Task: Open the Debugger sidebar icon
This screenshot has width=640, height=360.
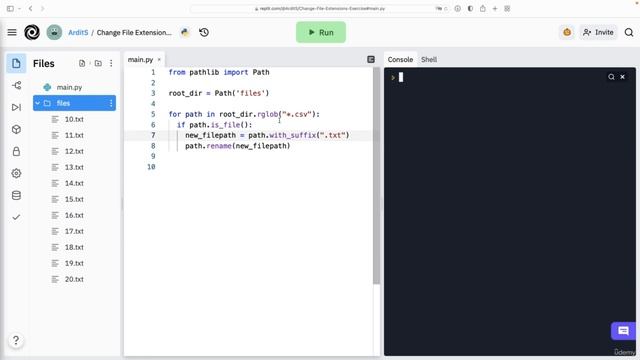Action: 16,107
